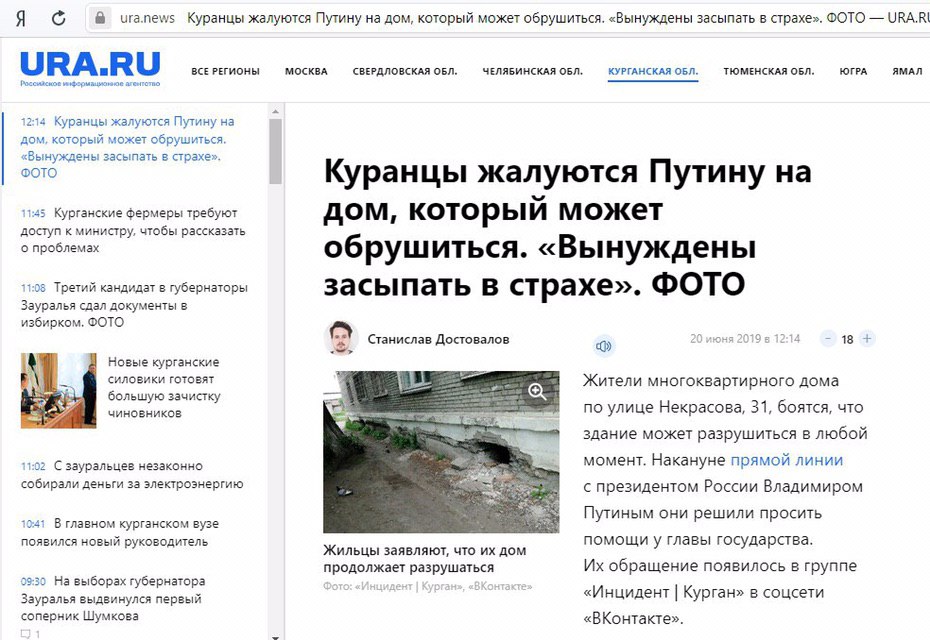Reload the page with the refresh icon

pyautogui.click(x=58, y=18)
